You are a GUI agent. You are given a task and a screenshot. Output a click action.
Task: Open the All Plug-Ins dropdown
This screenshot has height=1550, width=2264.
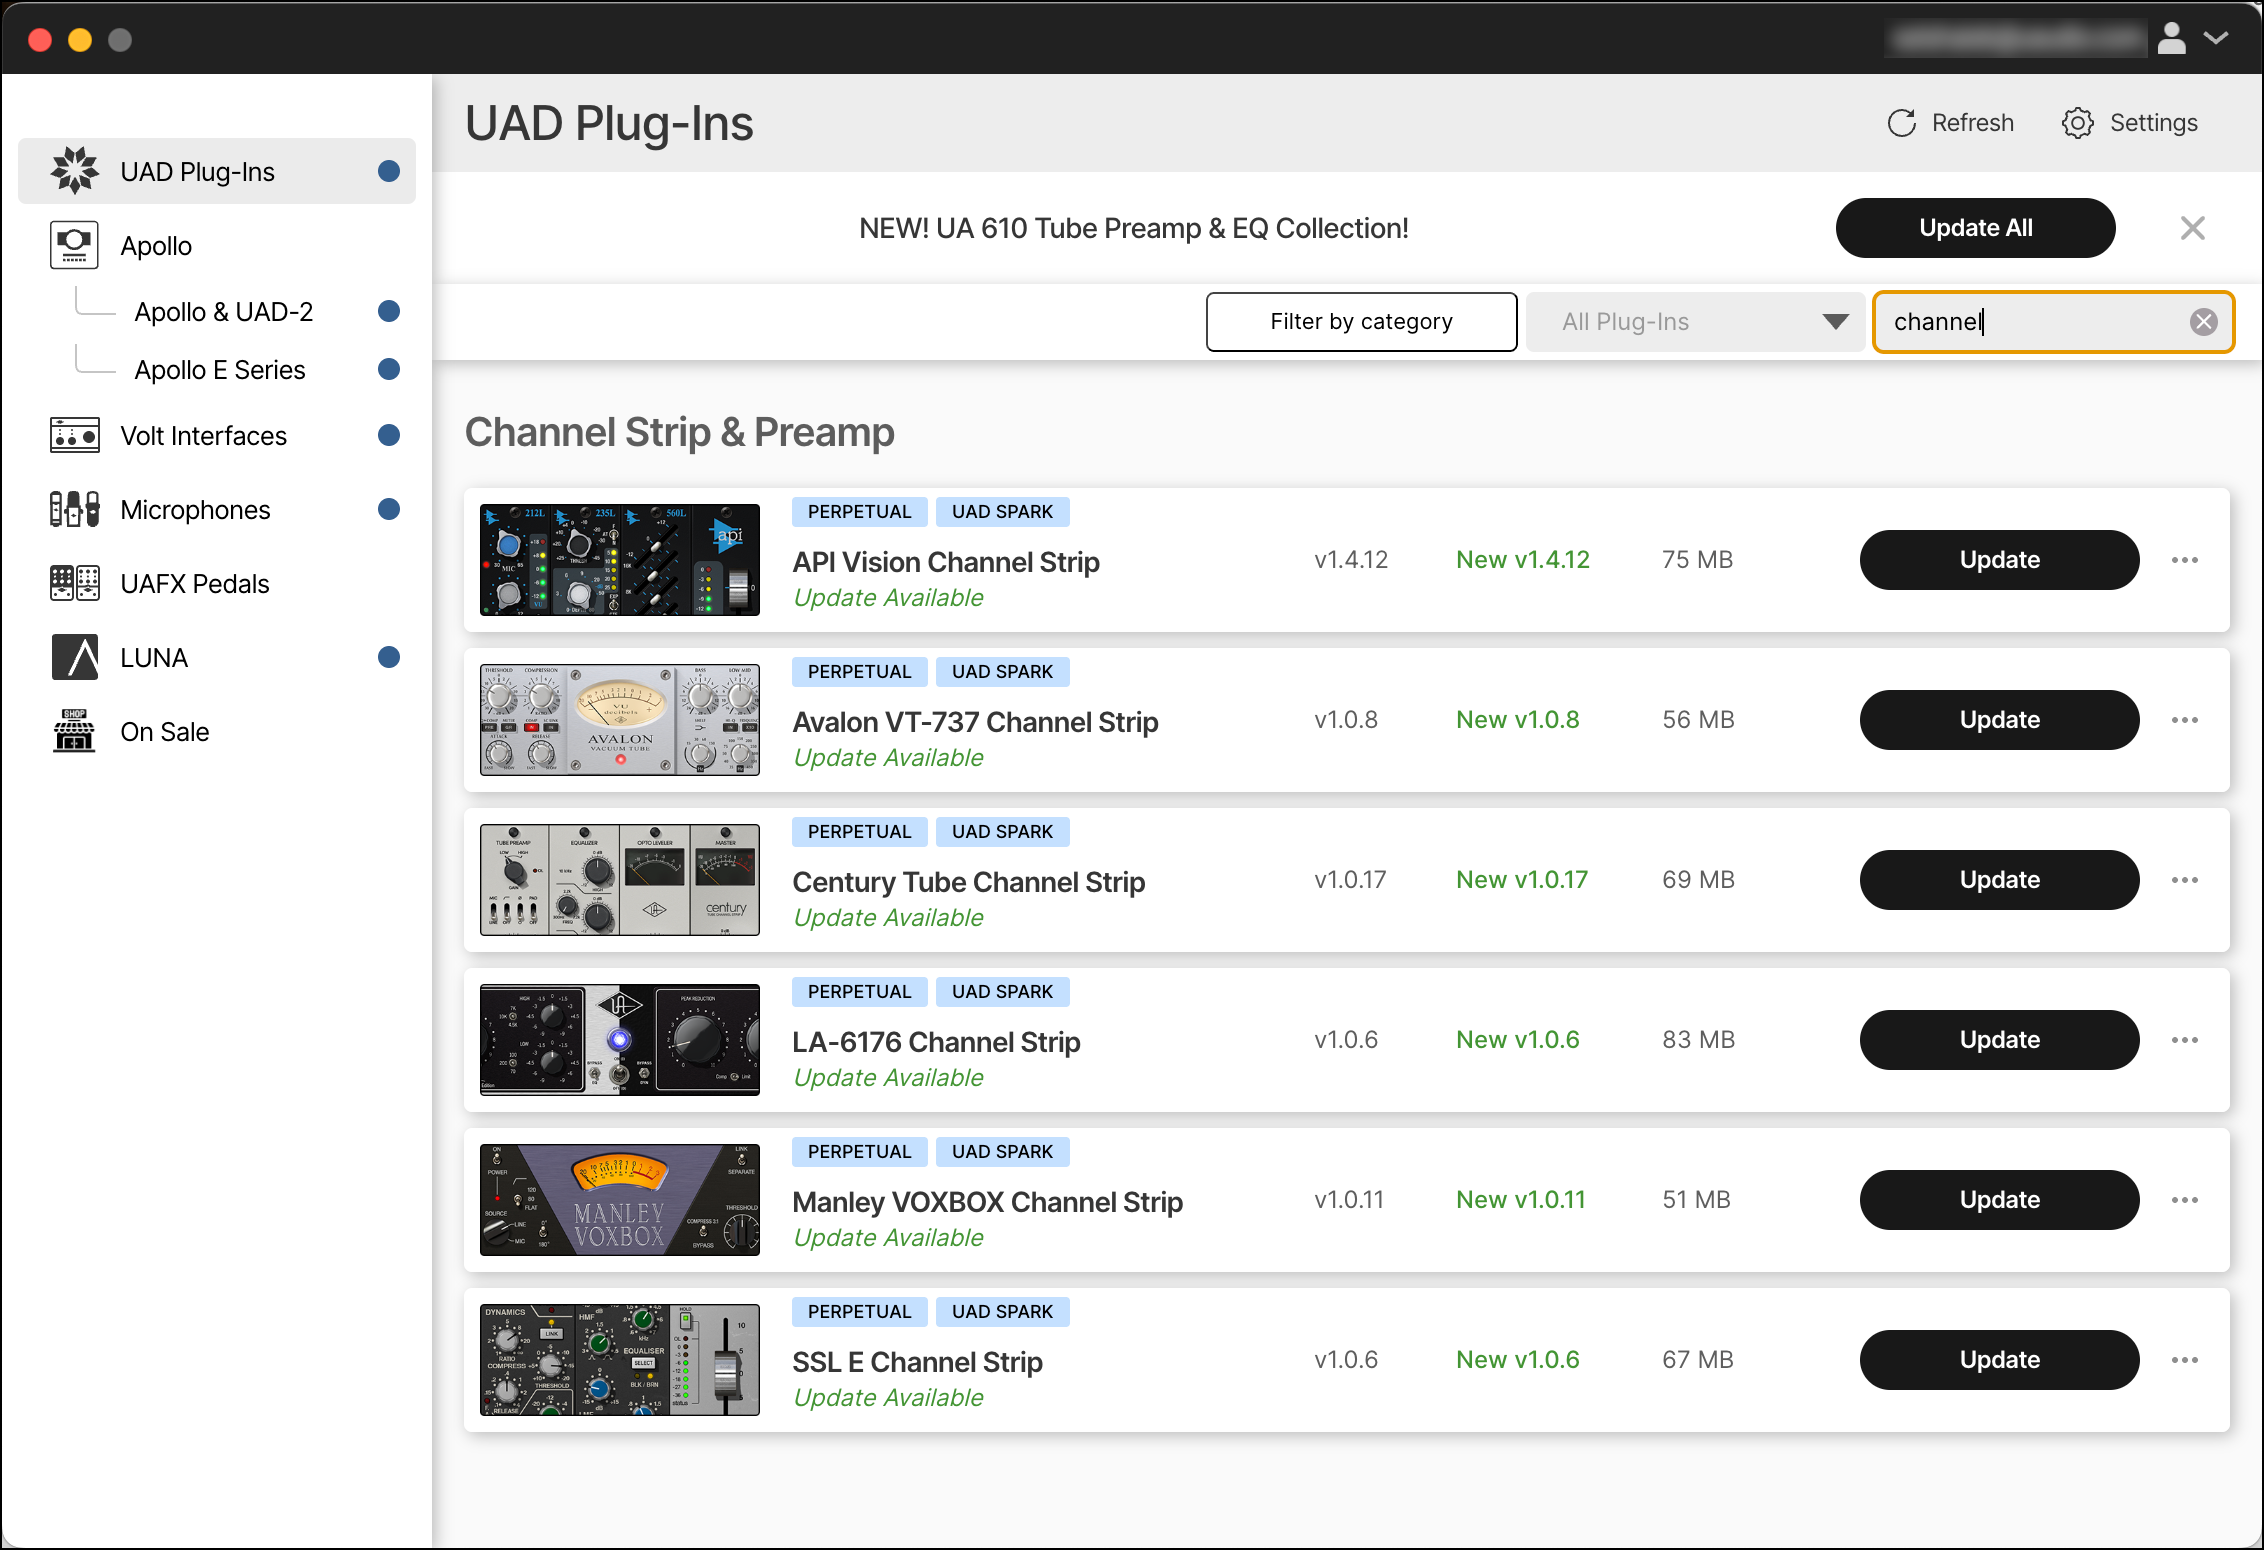pos(1694,321)
